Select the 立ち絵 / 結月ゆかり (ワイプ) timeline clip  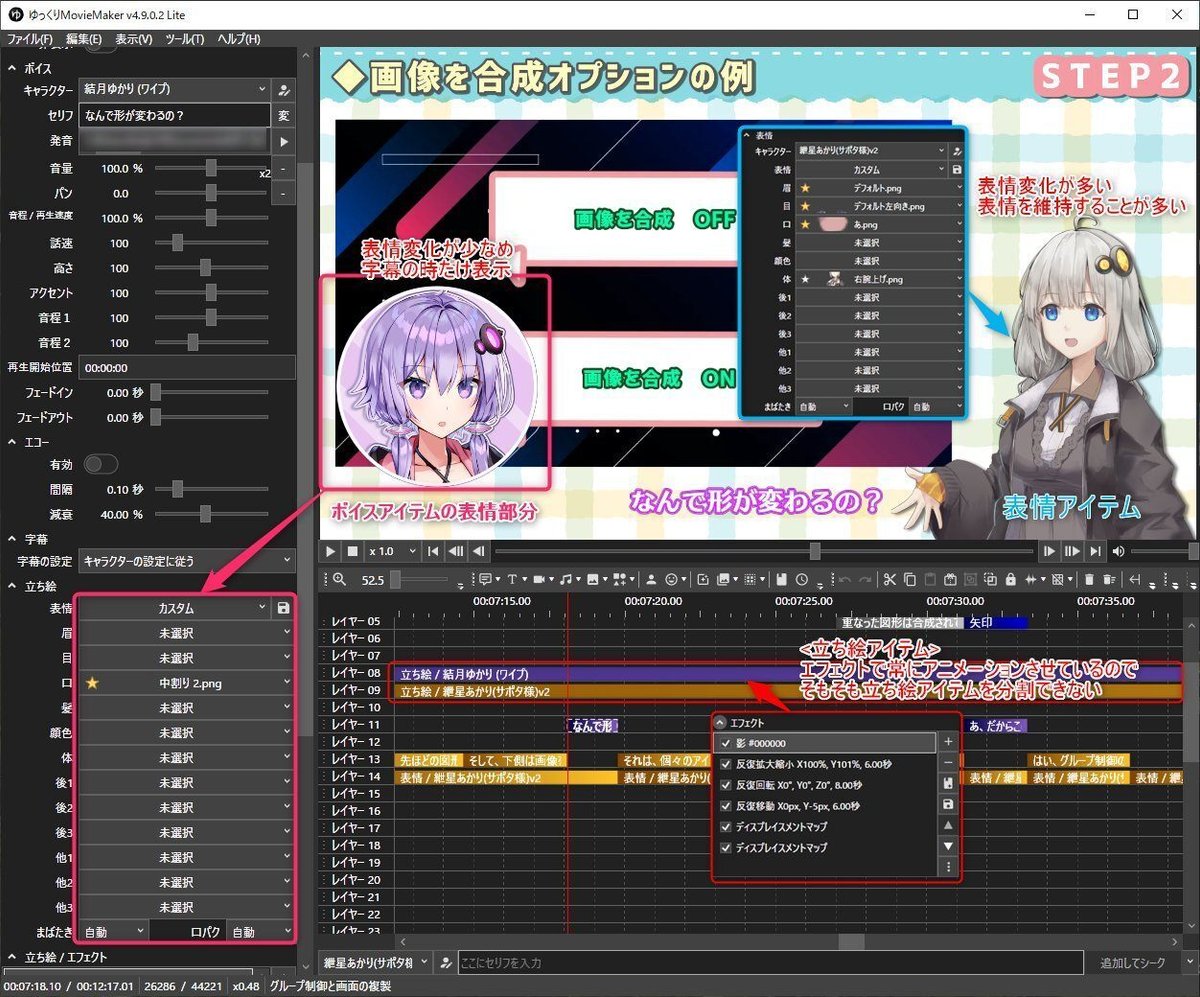tap(787, 674)
